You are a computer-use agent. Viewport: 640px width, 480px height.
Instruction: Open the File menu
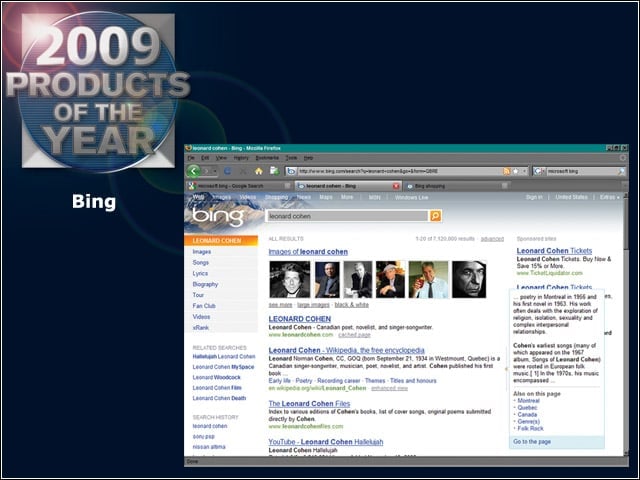click(x=191, y=158)
